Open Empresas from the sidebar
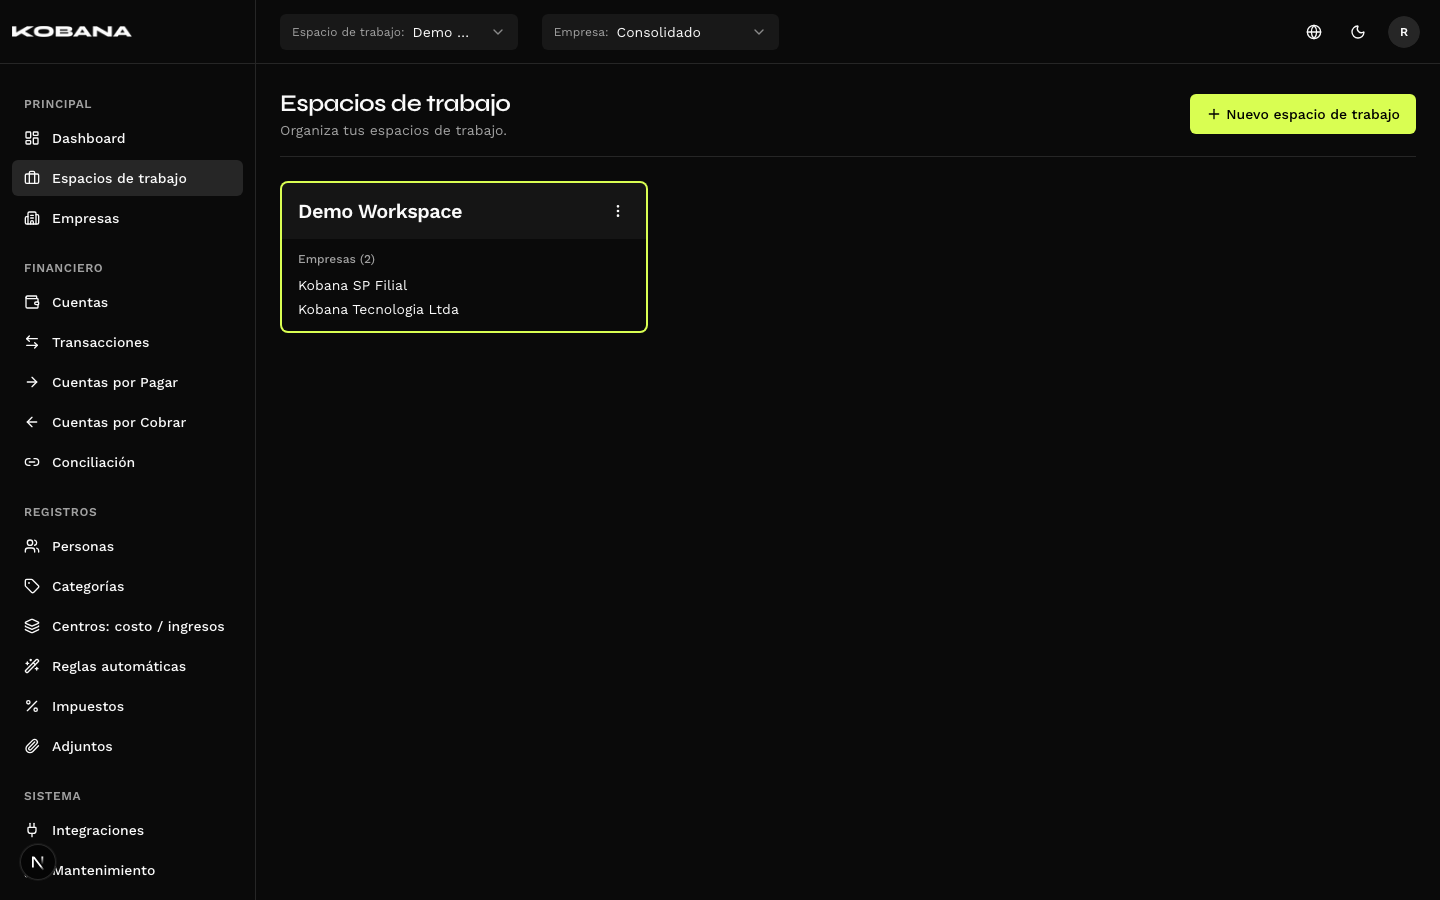The width and height of the screenshot is (1440, 900). coord(127,218)
